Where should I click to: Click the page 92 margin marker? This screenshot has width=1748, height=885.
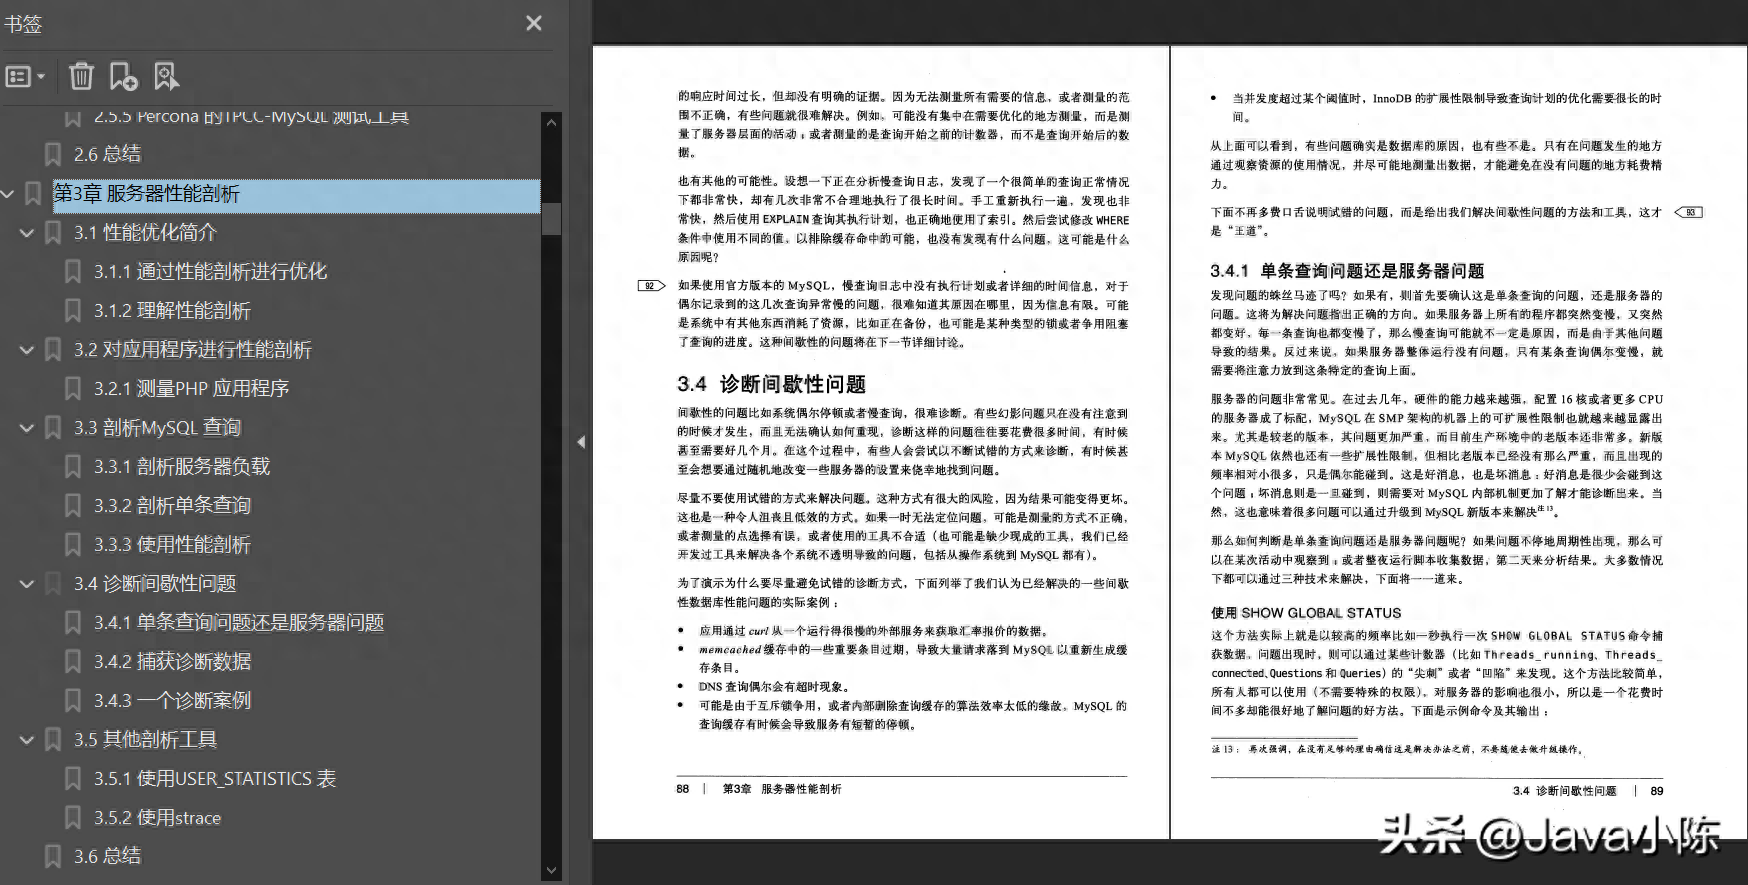point(652,286)
